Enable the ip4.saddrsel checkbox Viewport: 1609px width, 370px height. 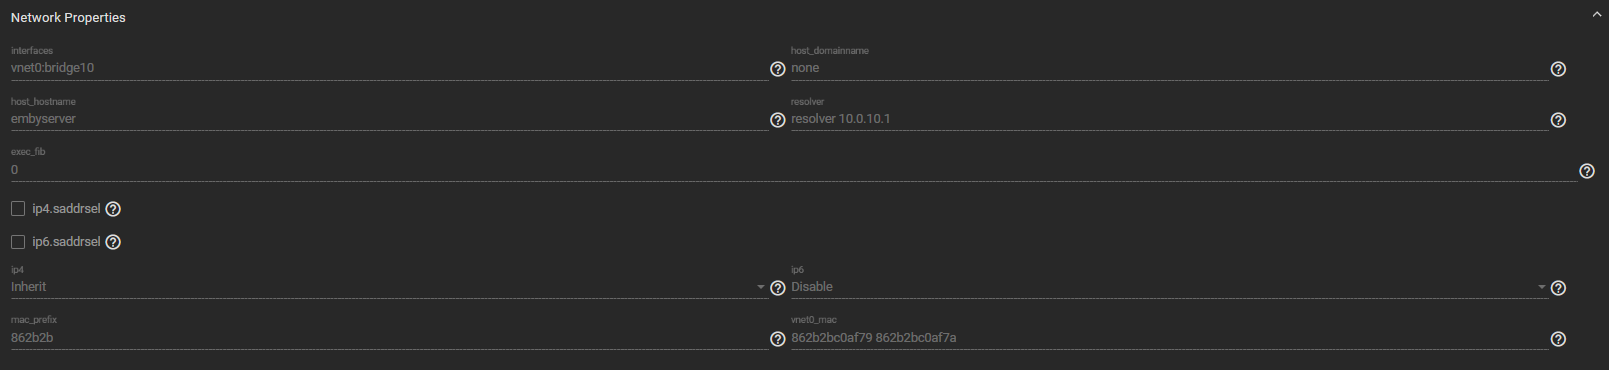coord(18,209)
